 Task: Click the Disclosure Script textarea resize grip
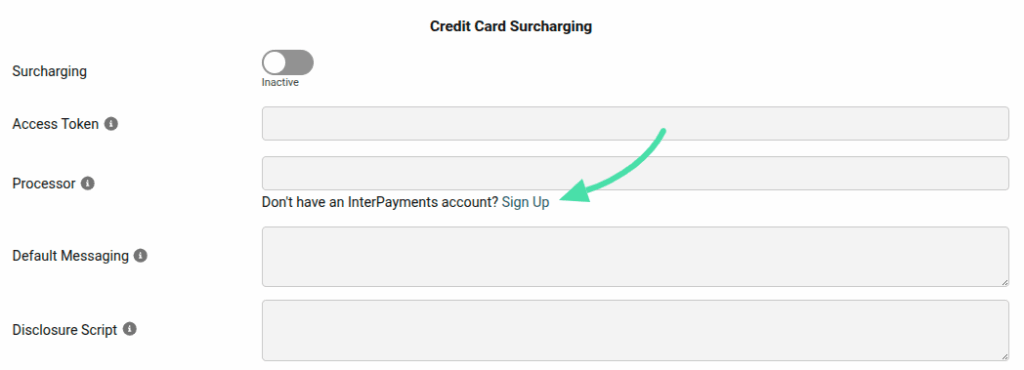coord(1004,356)
